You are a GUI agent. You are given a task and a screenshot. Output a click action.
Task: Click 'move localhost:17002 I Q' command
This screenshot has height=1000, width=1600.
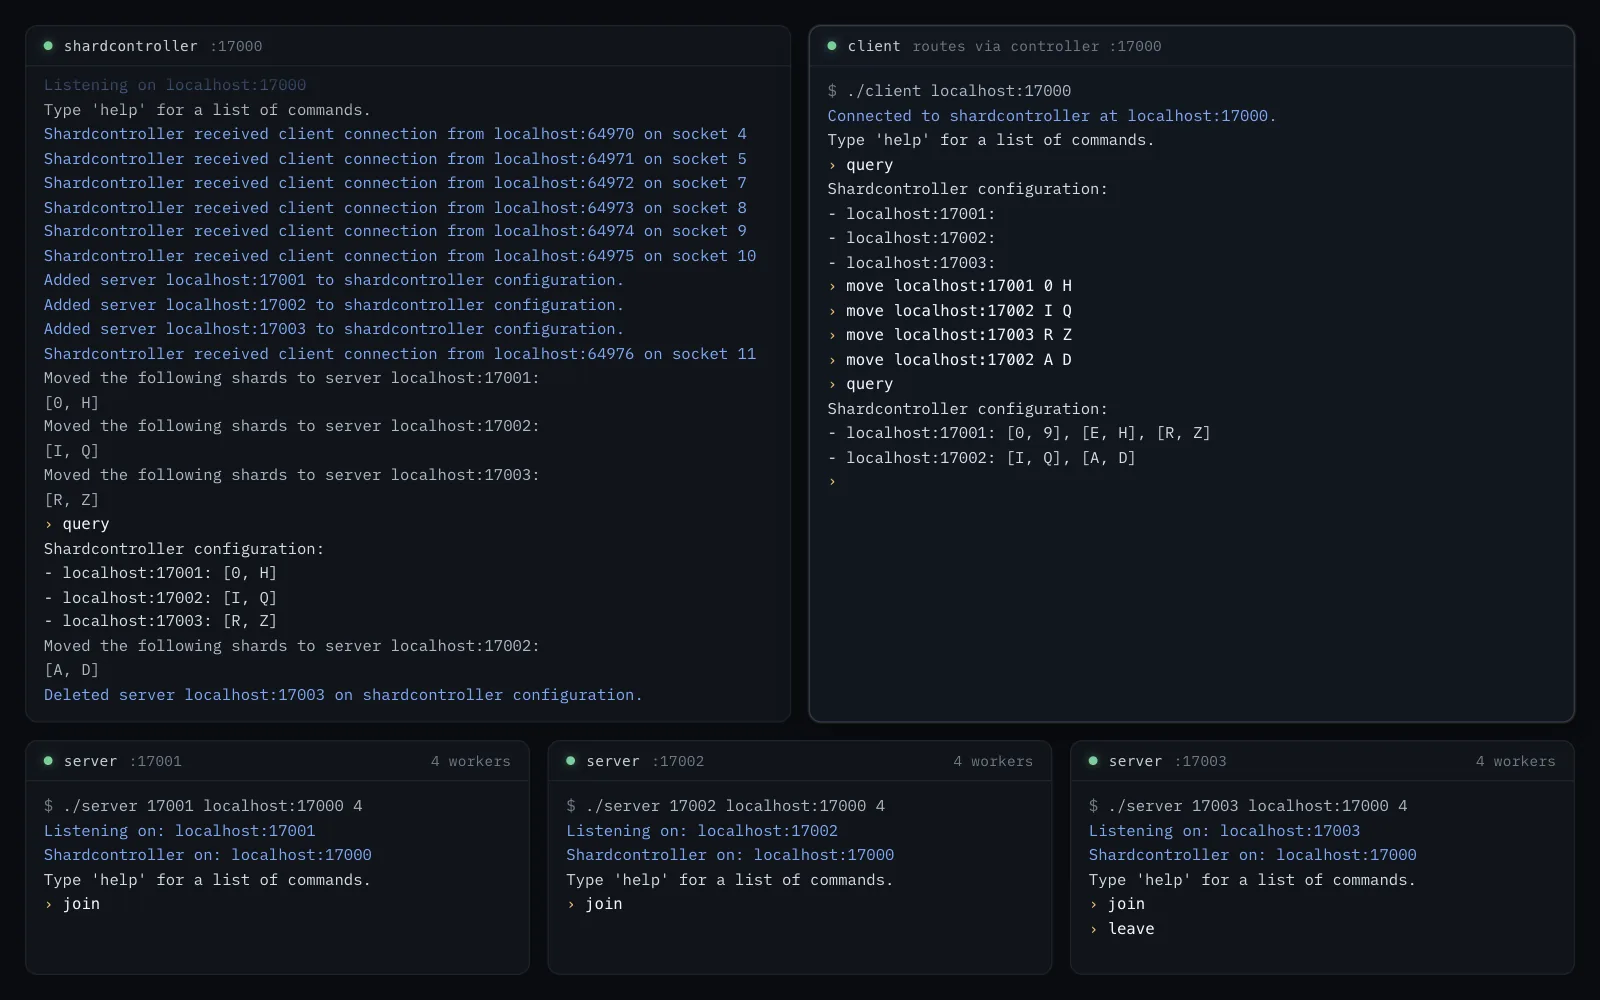950,311
